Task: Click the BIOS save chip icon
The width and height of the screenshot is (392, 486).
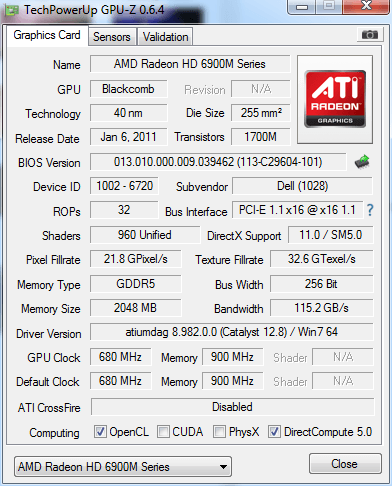Action: (362, 162)
